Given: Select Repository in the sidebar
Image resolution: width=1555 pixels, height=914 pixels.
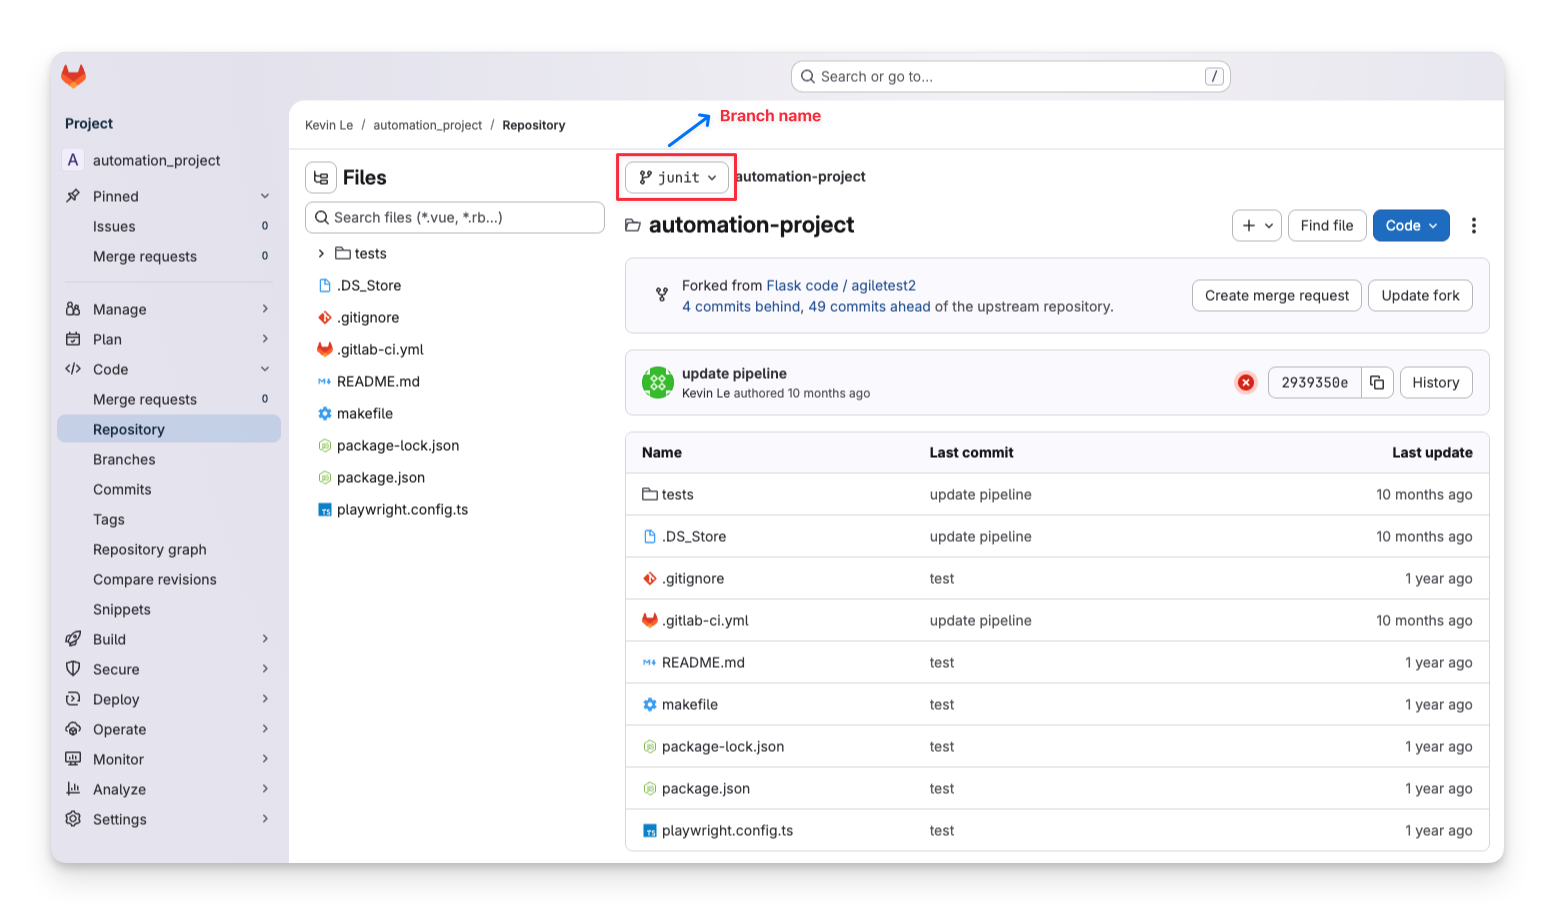Looking at the screenshot, I should (x=129, y=428).
